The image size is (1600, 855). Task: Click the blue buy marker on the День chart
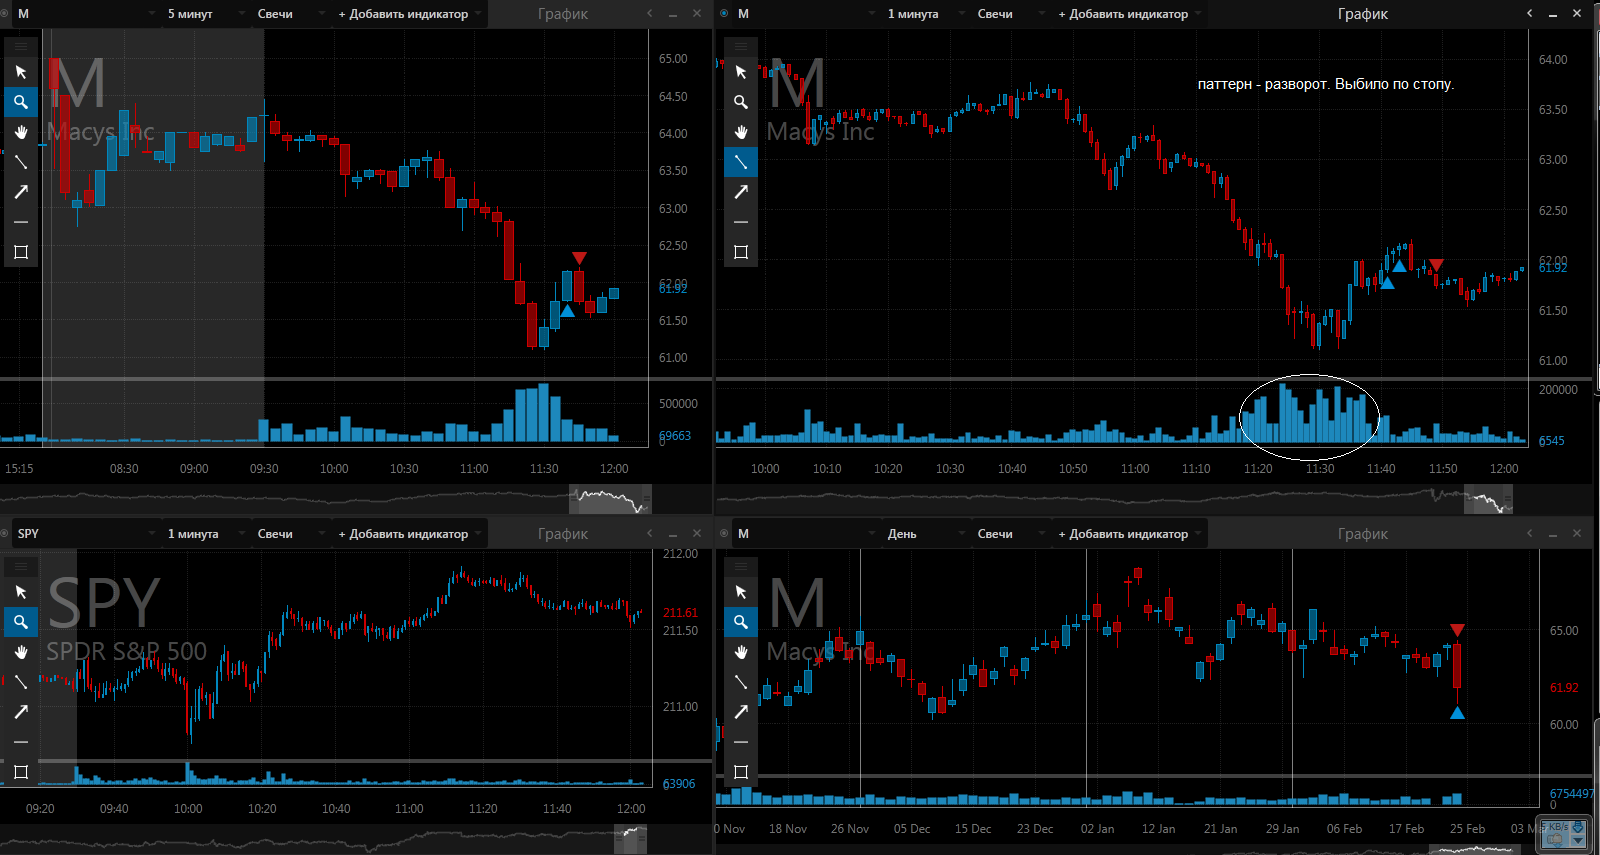1457,713
